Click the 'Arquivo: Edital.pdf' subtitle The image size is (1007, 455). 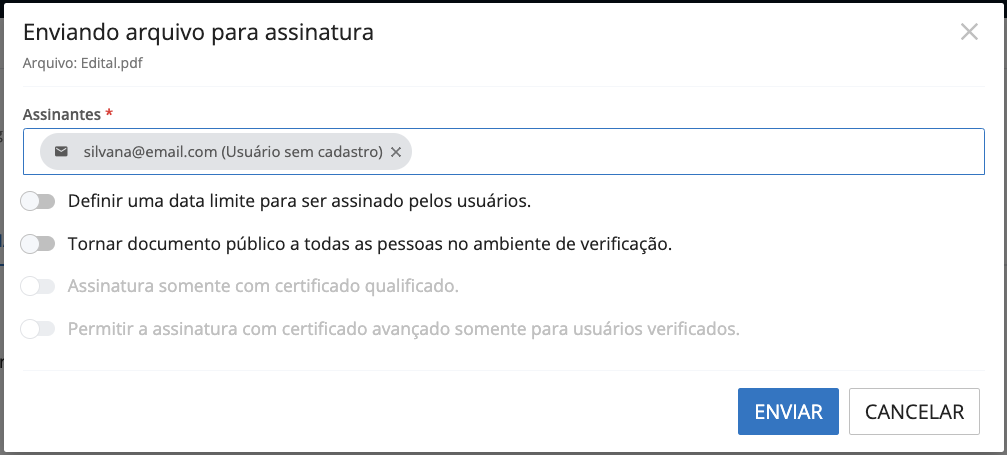click(83, 62)
